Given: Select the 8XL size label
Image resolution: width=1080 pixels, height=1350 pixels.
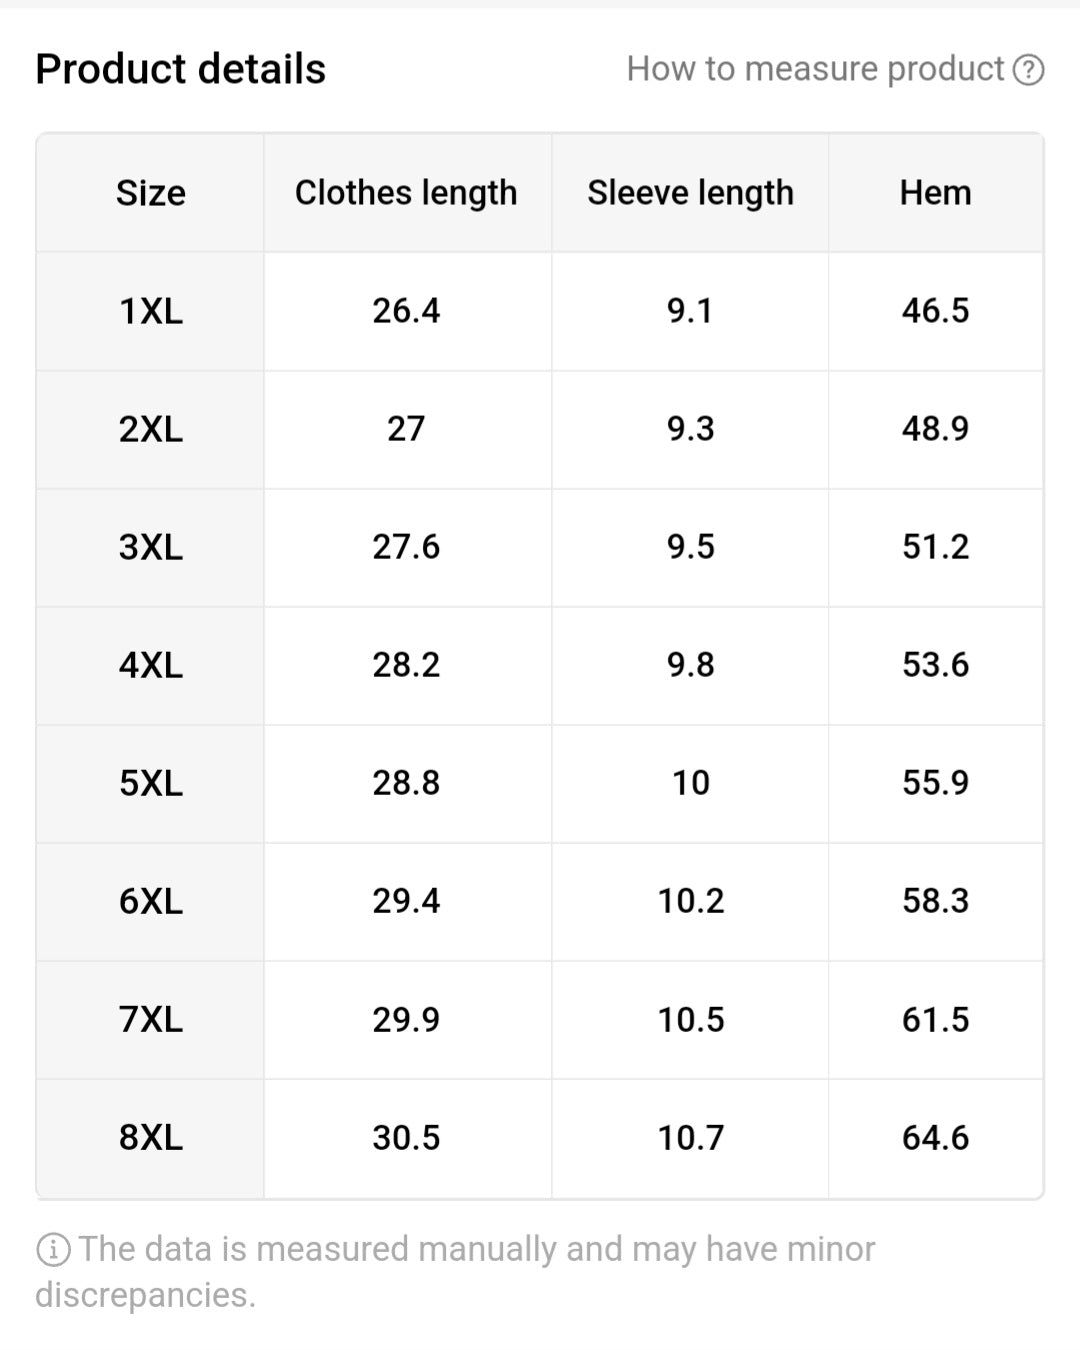Looking at the screenshot, I should pos(150,1137).
